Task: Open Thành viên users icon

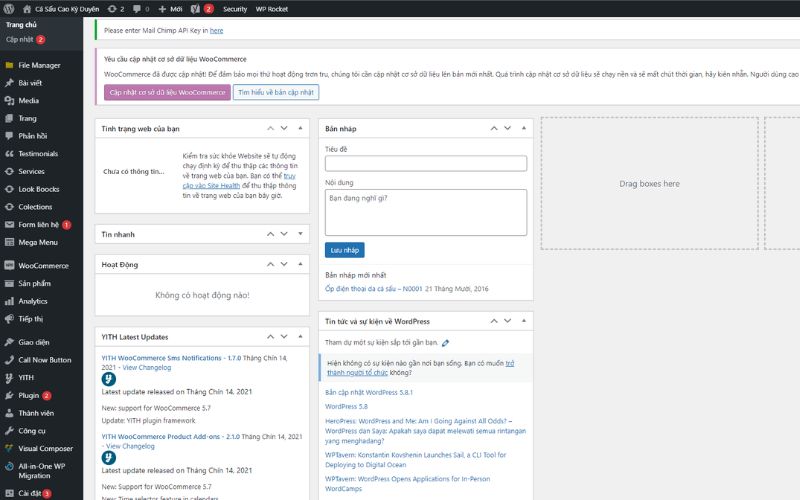Action: click(9, 413)
